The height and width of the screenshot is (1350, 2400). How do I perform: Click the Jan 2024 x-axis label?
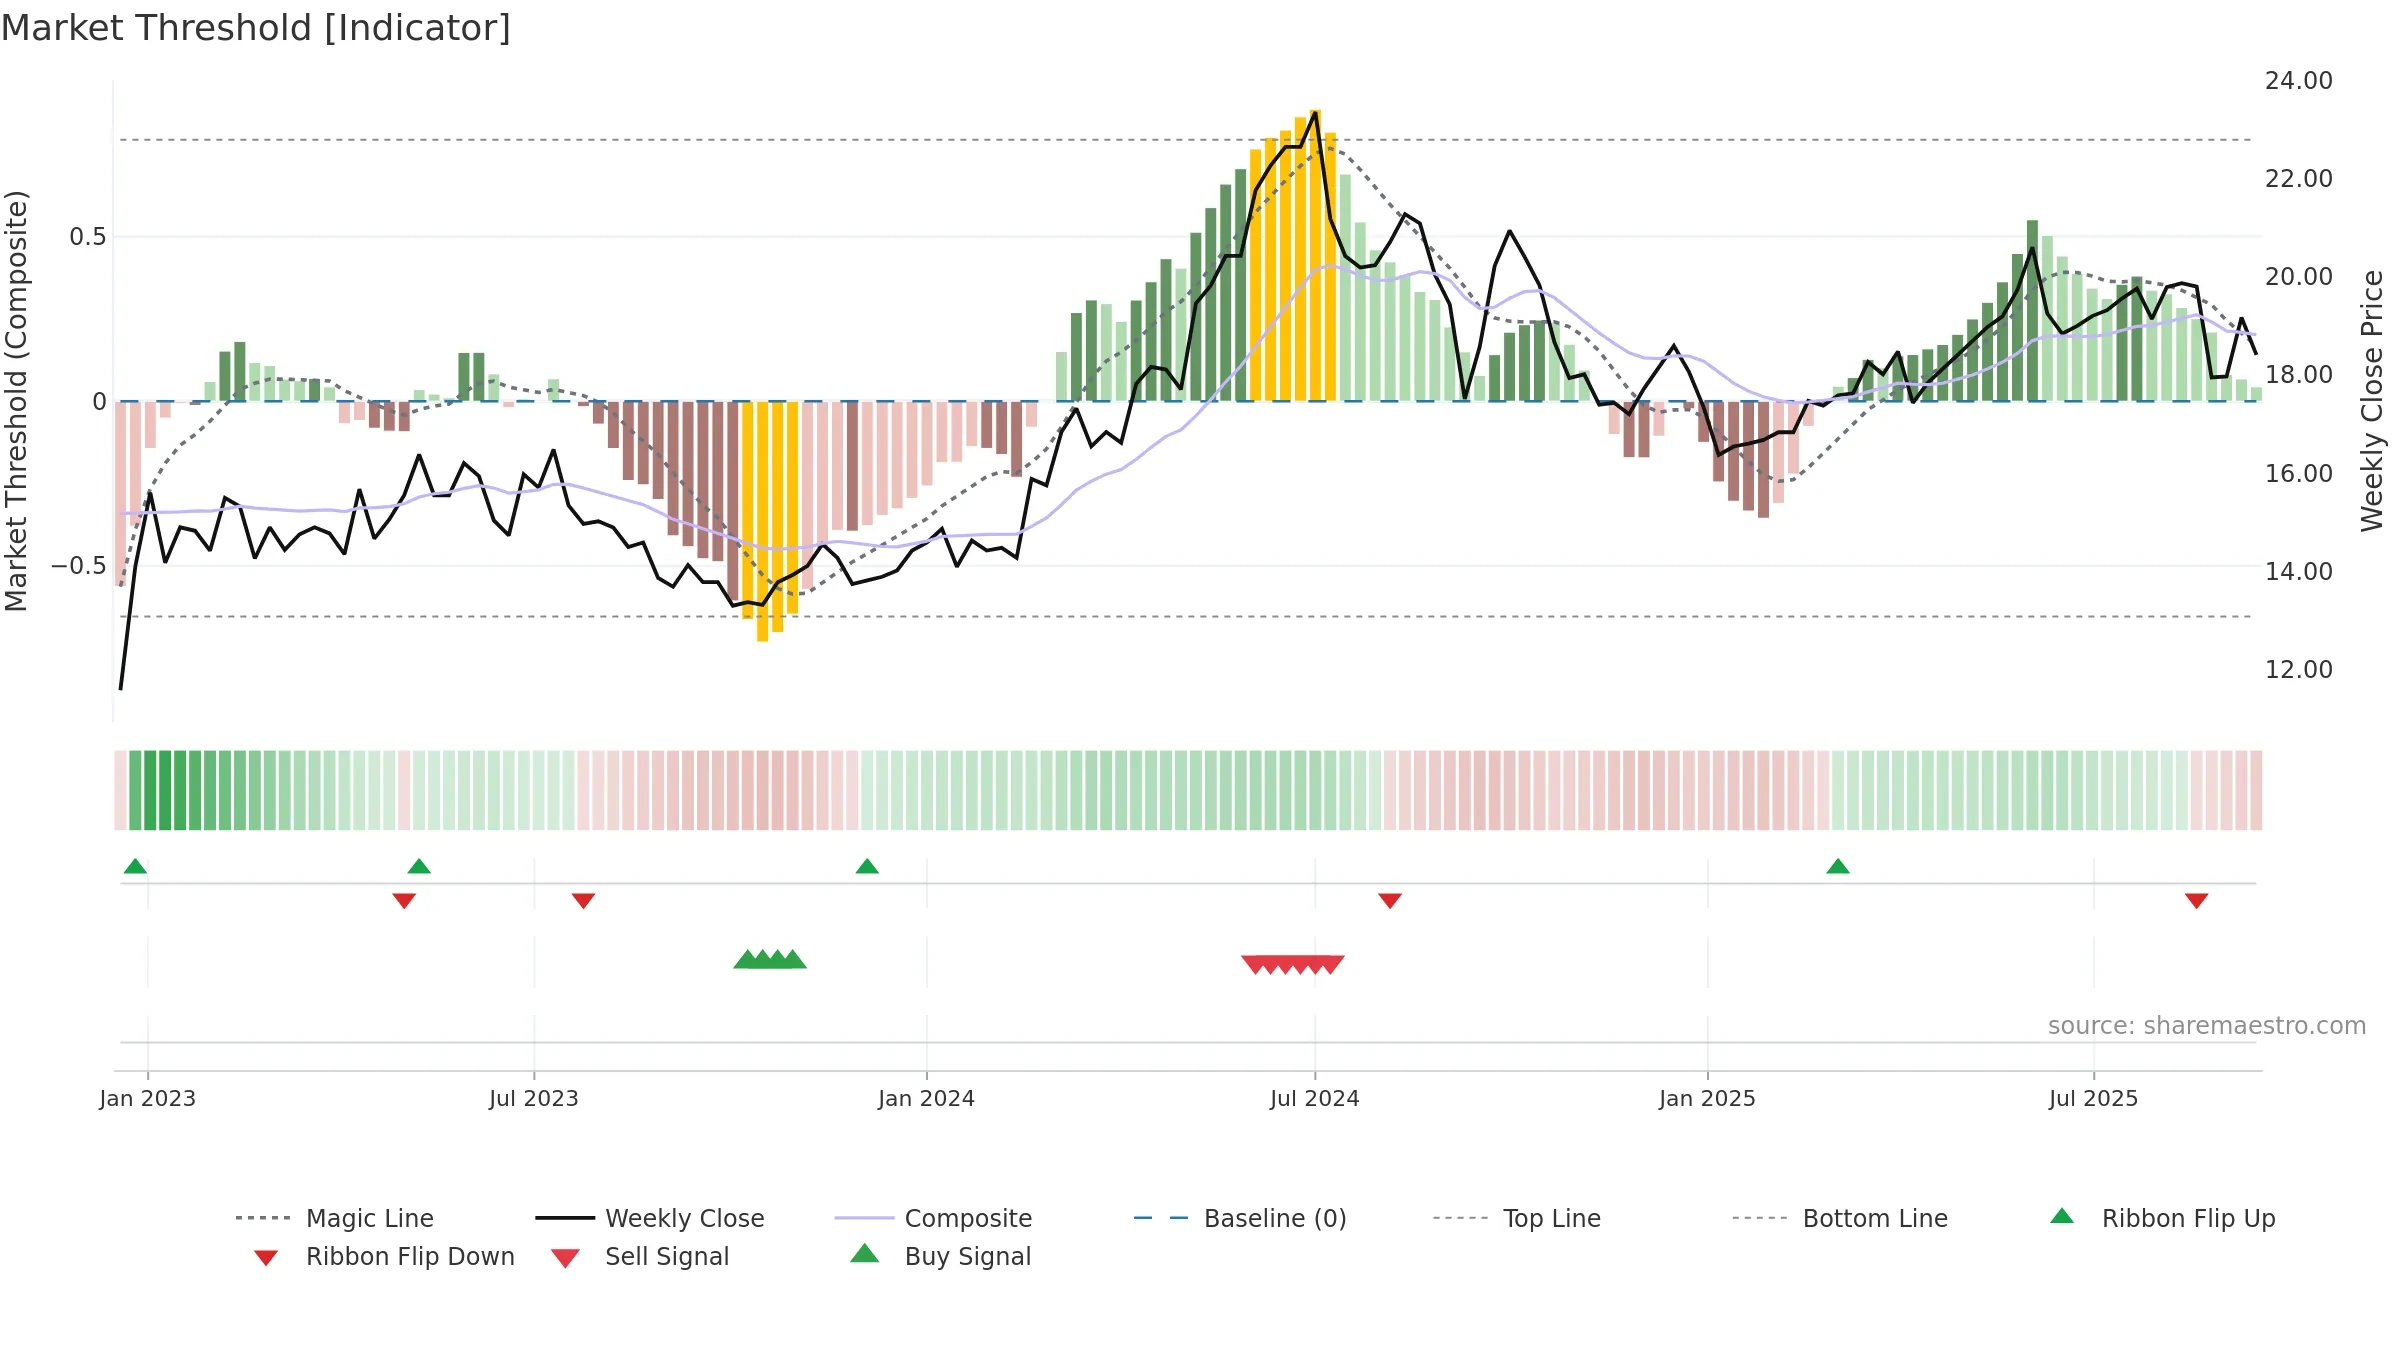pyautogui.click(x=927, y=1098)
